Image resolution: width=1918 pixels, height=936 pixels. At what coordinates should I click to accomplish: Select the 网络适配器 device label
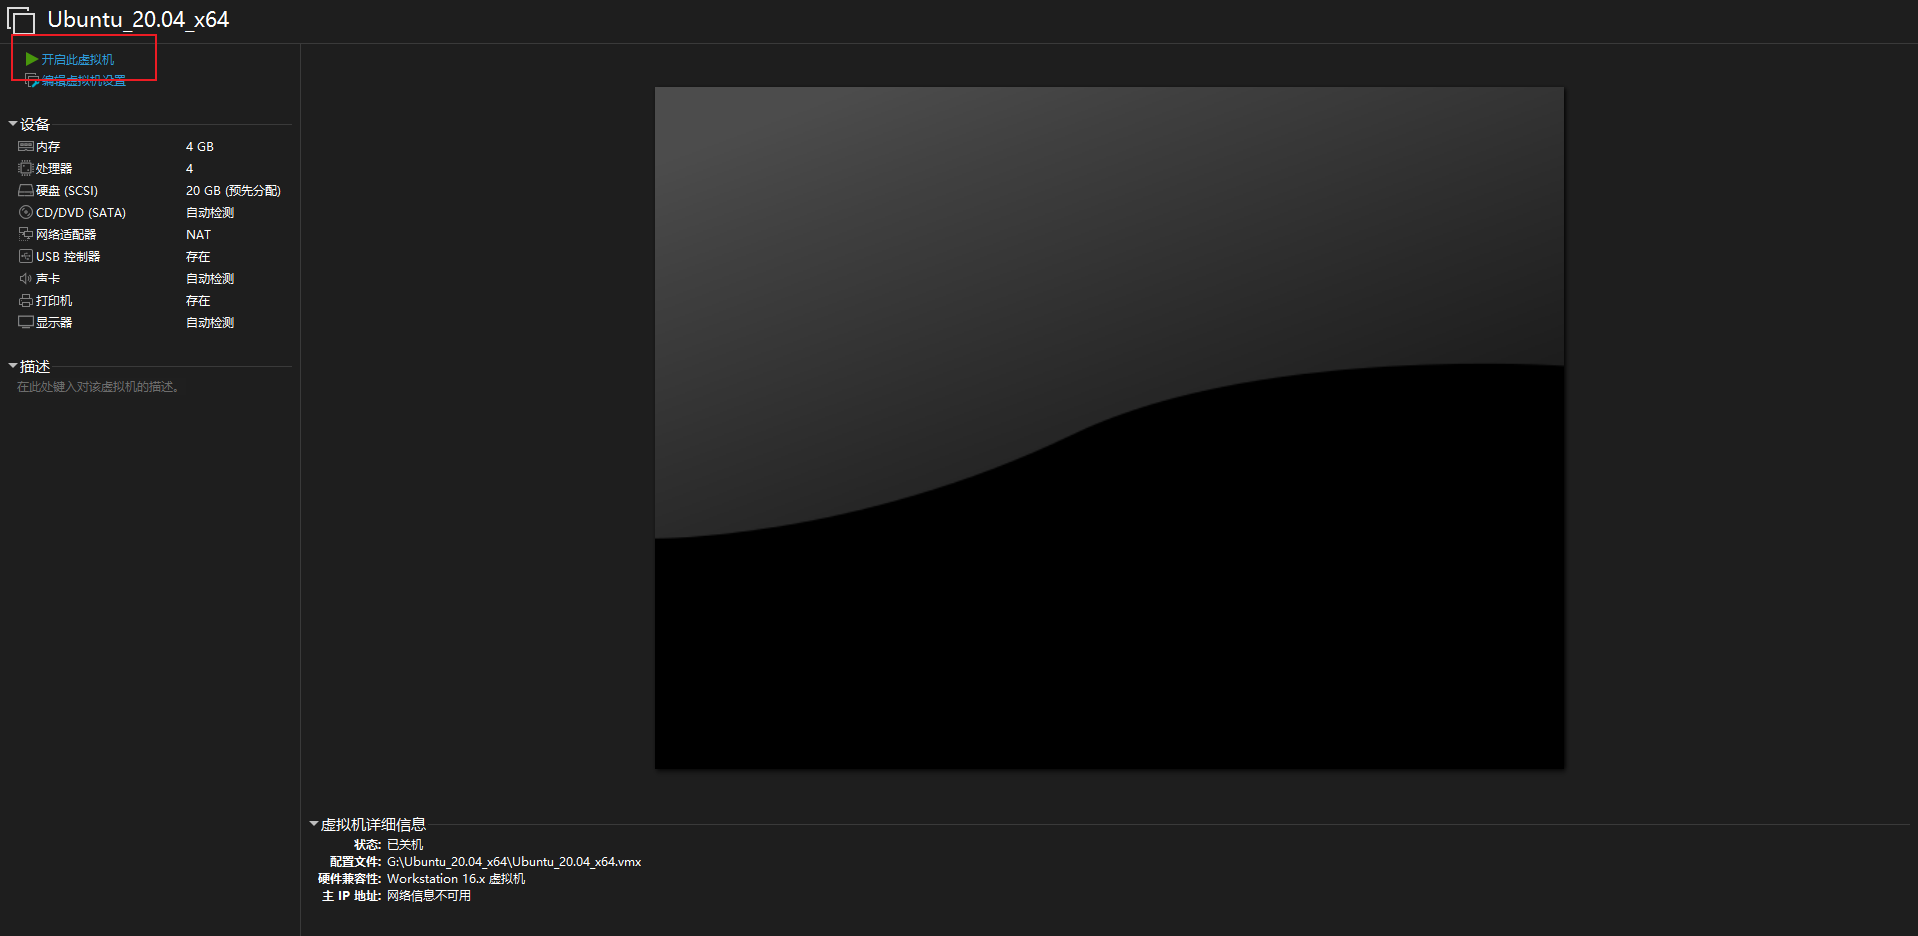pos(66,235)
